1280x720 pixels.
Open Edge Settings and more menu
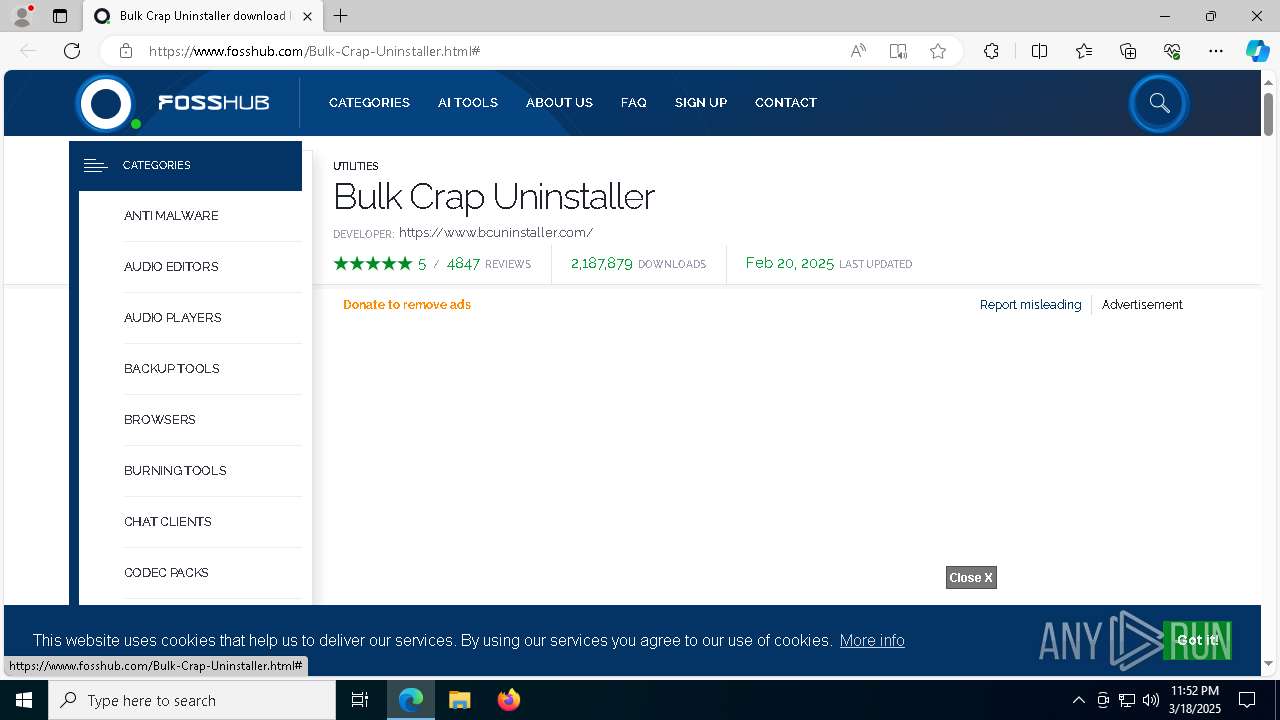pos(1216,51)
